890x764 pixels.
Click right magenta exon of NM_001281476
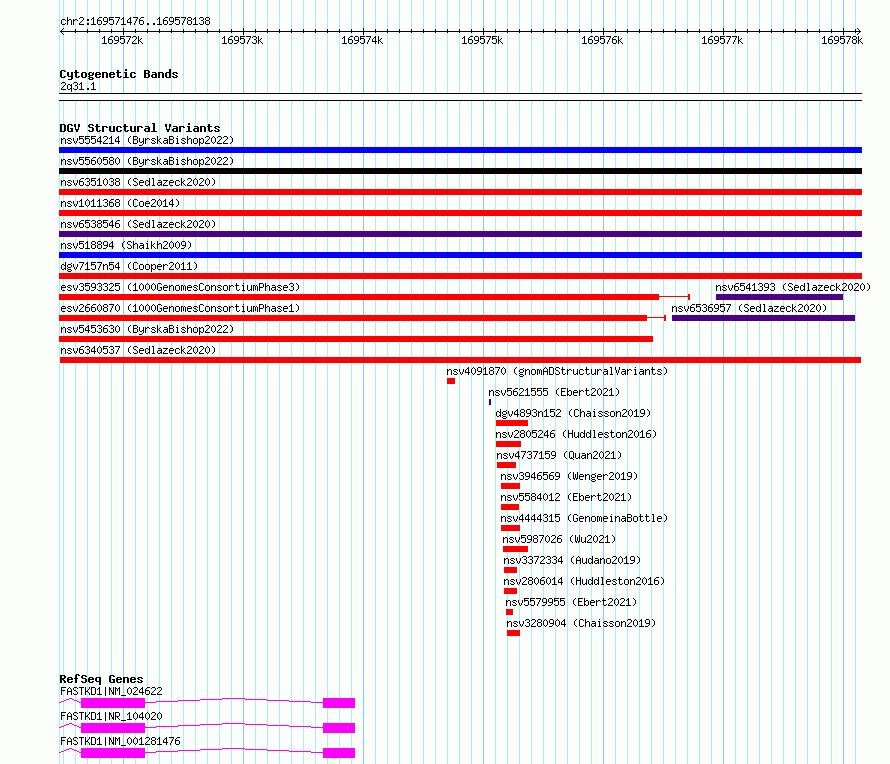[339, 753]
